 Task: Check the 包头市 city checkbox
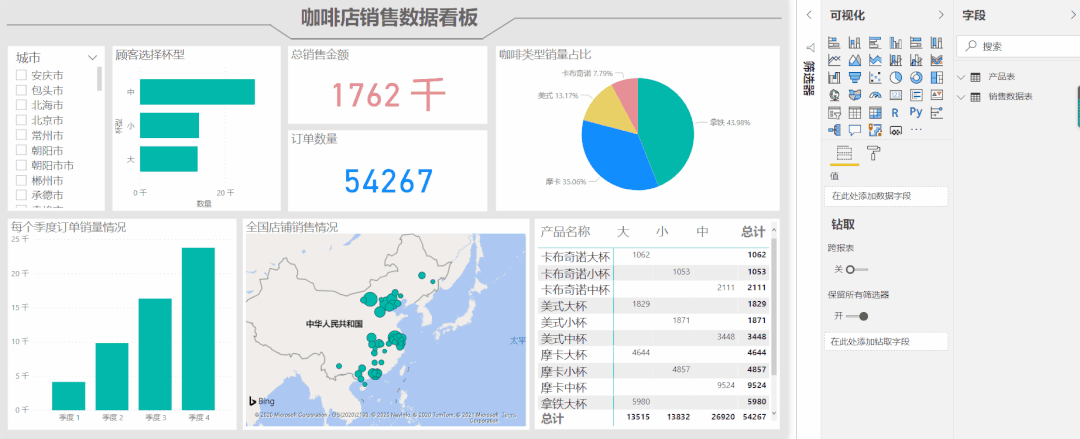(x=21, y=90)
